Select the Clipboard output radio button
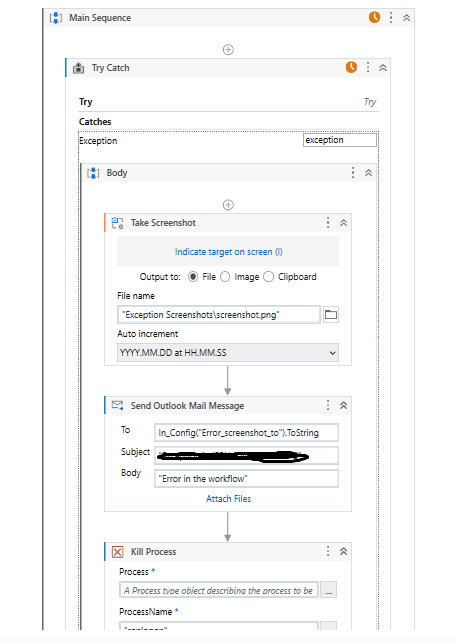This screenshot has width=454, height=642. [269, 277]
